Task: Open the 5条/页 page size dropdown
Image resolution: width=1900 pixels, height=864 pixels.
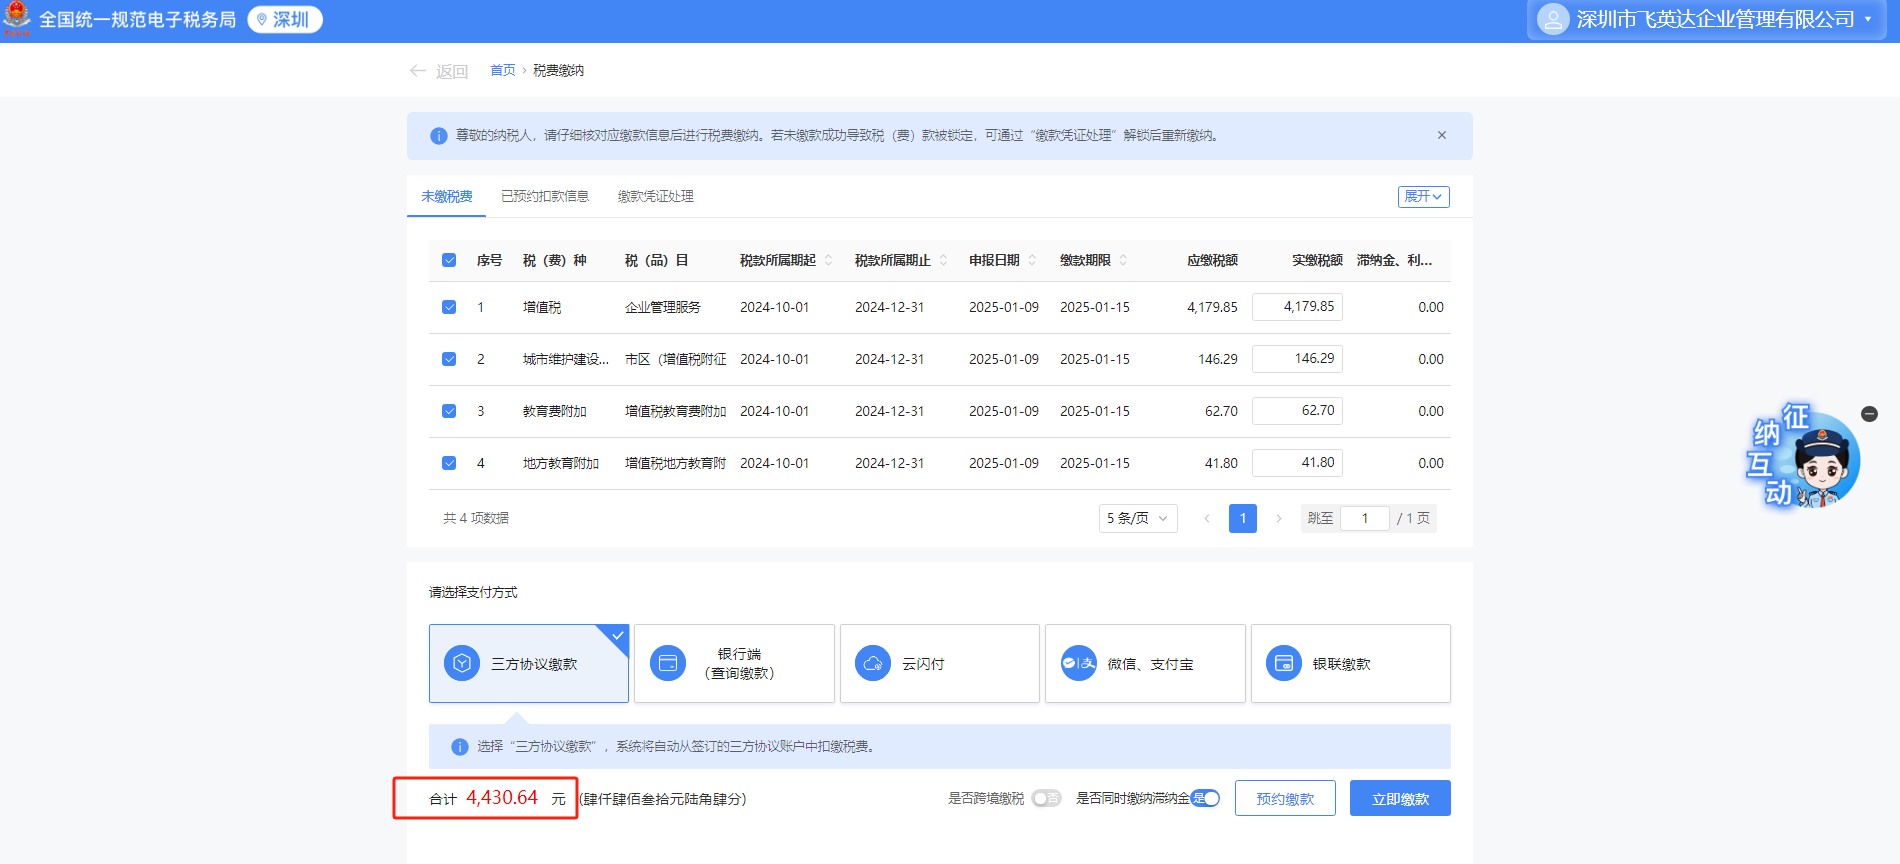Action: coord(1137,518)
